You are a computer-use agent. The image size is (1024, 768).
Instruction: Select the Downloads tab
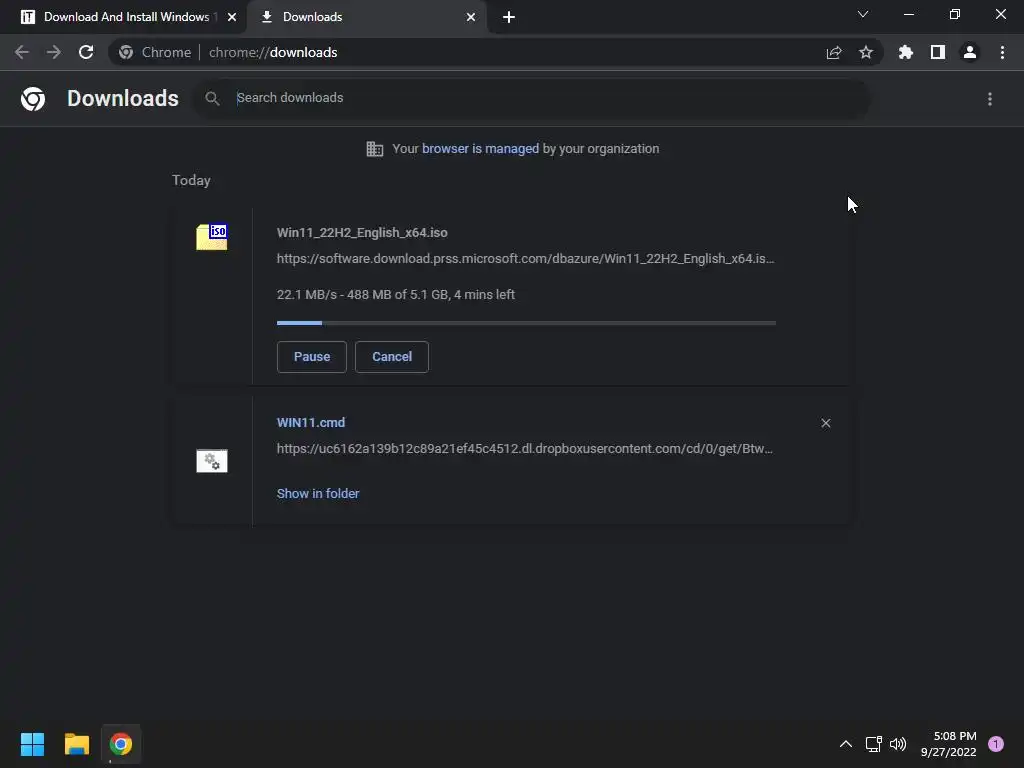point(368,17)
